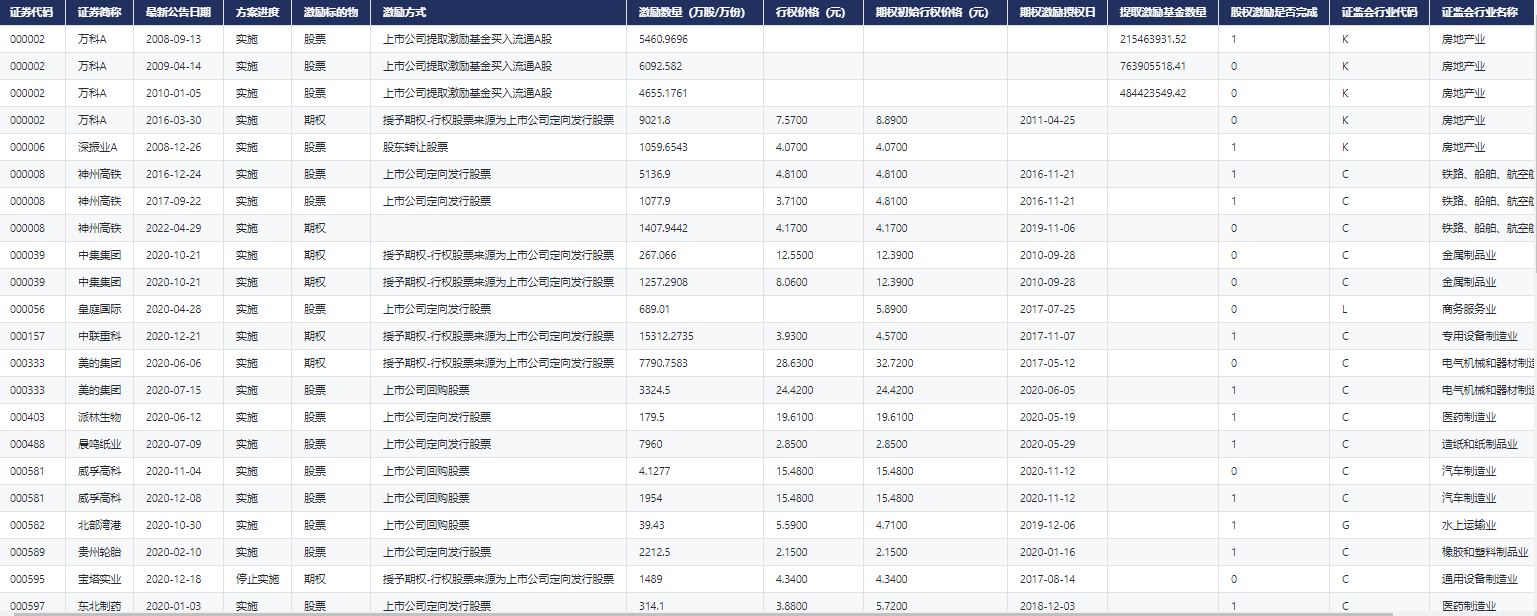The image size is (1537, 616).
Task: Click the company name 派林生物
Action: pyautogui.click(x=99, y=417)
